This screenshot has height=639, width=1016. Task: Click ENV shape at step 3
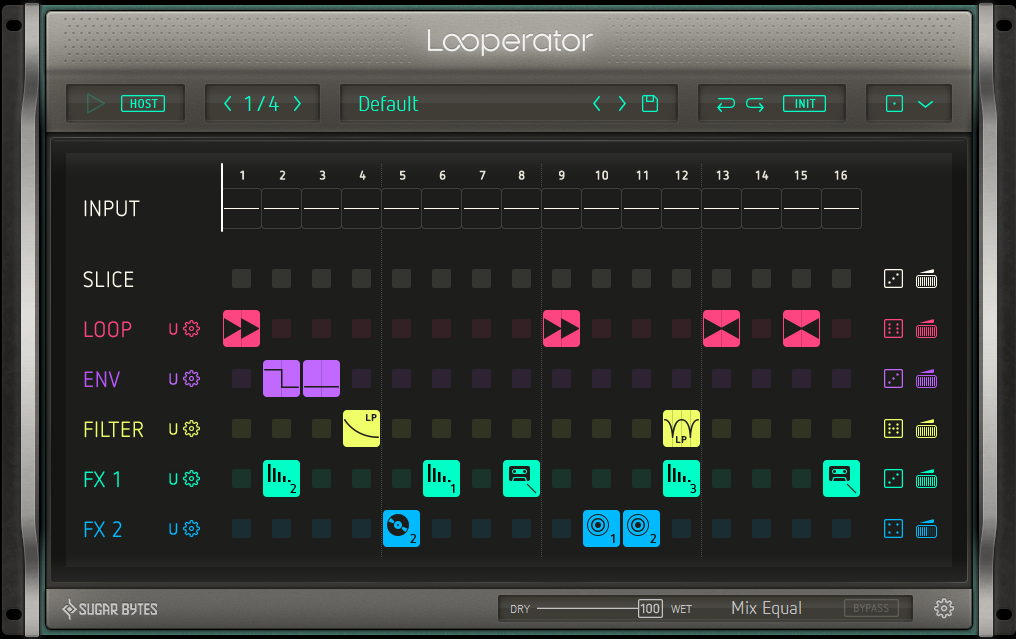click(321, 378)
